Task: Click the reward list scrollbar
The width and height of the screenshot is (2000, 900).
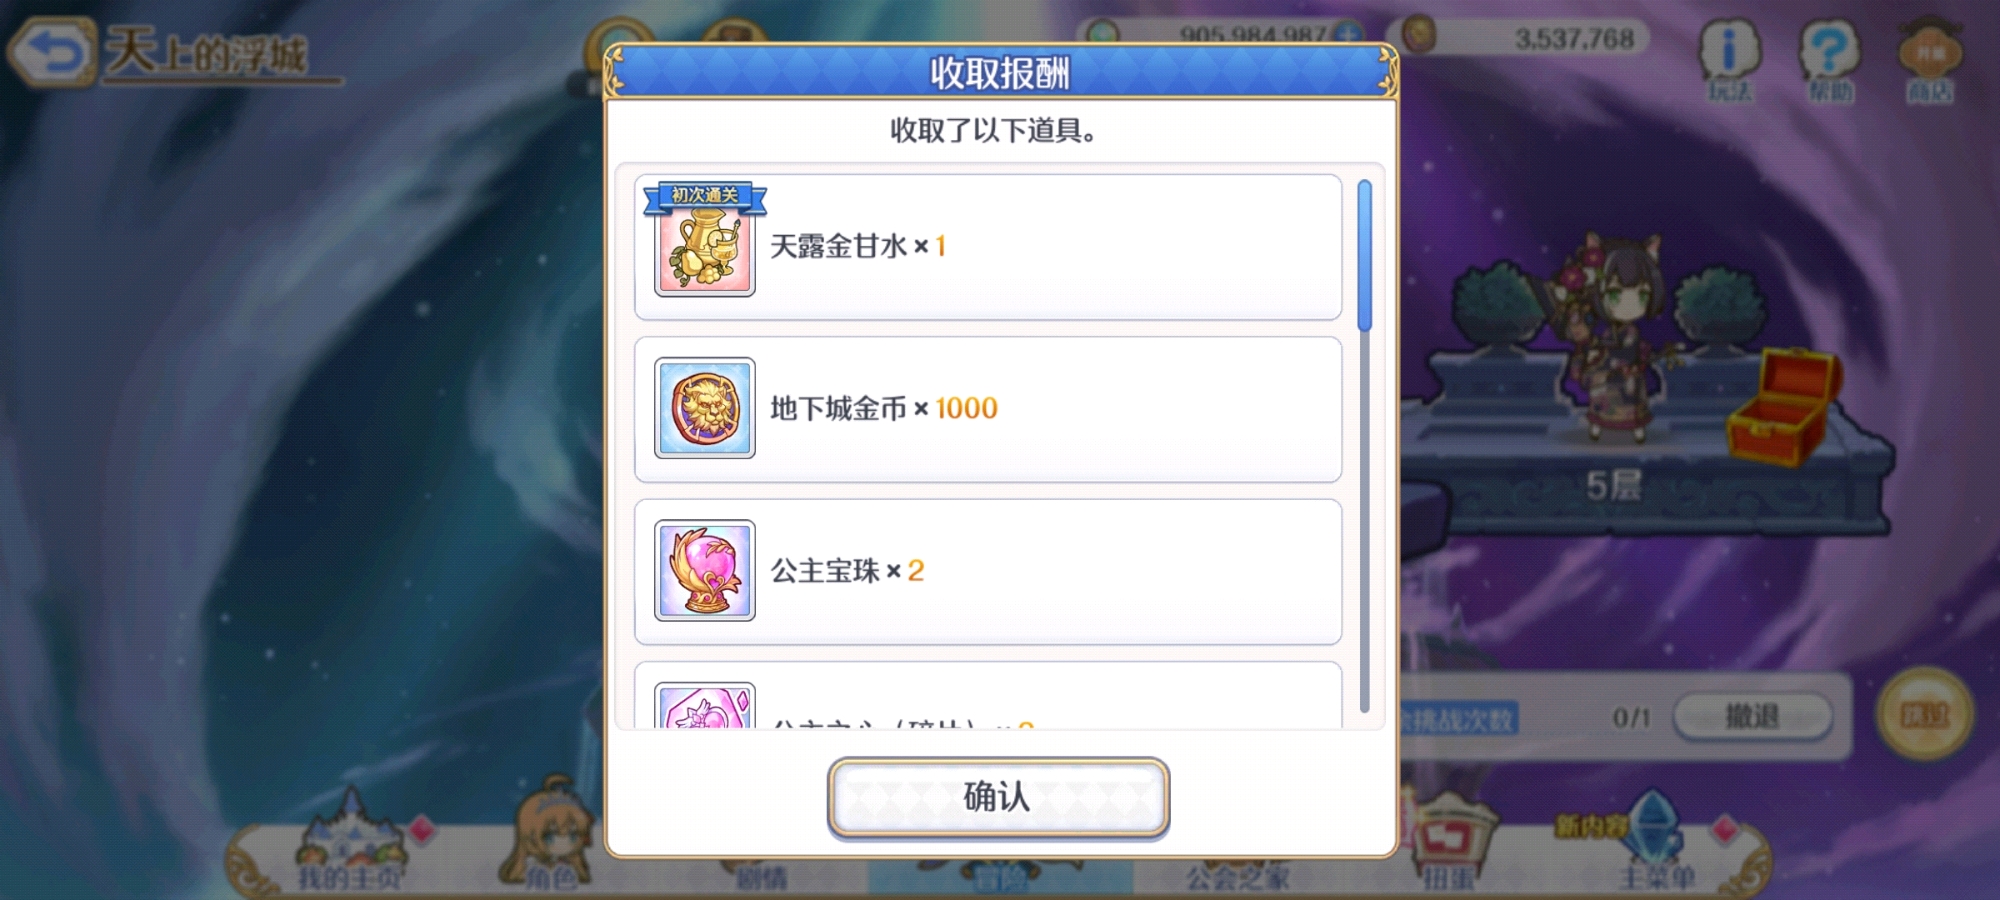Action: [x=1364, y=445]
